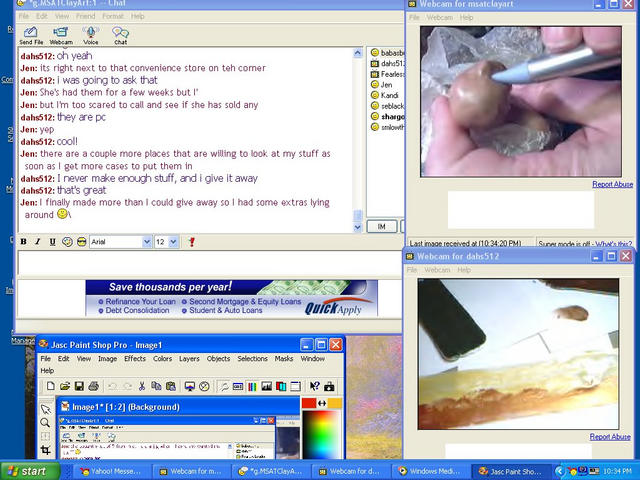Click the IM button below user list
This screenshot has width=640, height=480.
click(382, 227)
